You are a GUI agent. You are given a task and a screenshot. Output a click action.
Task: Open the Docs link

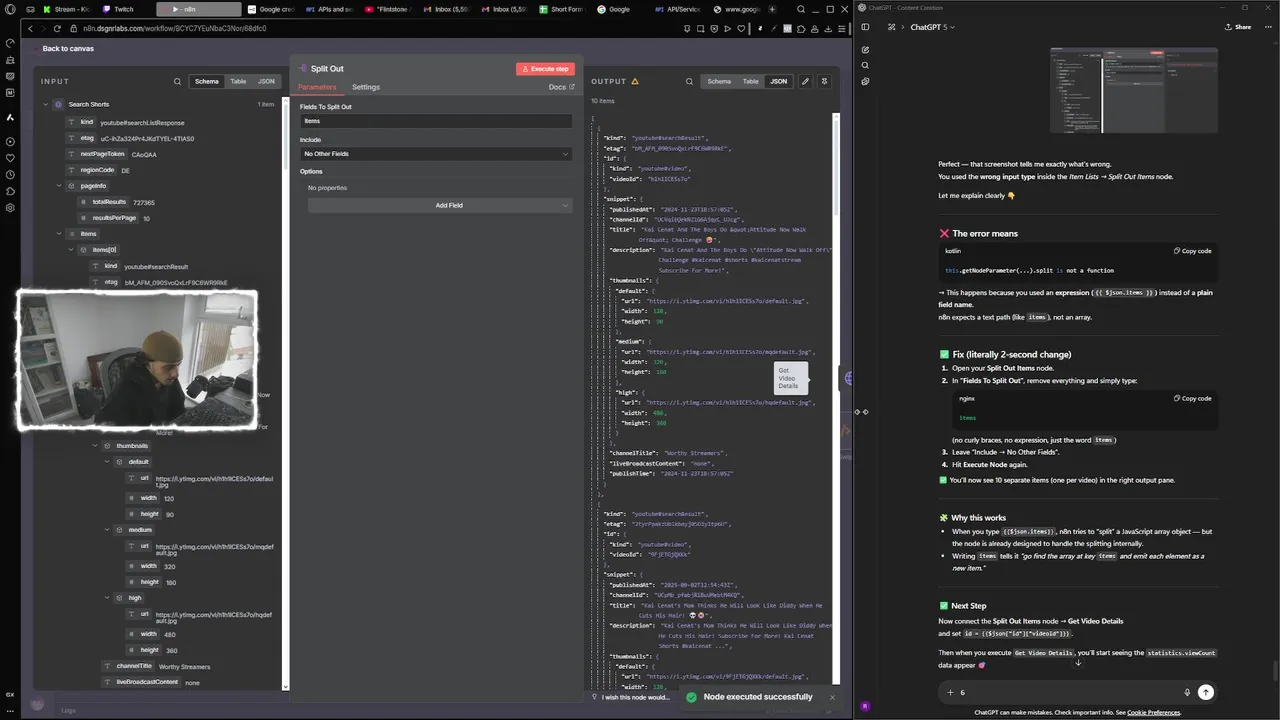(x=561, y=87)
